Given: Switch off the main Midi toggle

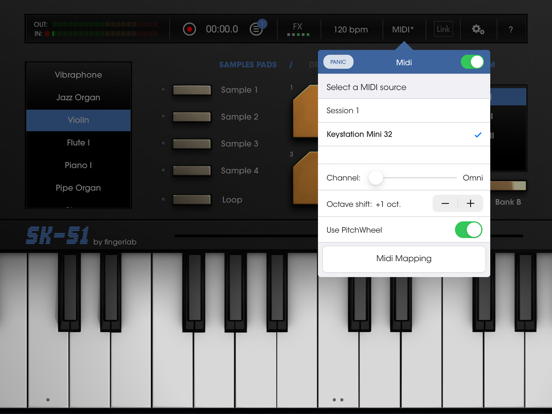Looking at the screenshot, I should [472, 62].
